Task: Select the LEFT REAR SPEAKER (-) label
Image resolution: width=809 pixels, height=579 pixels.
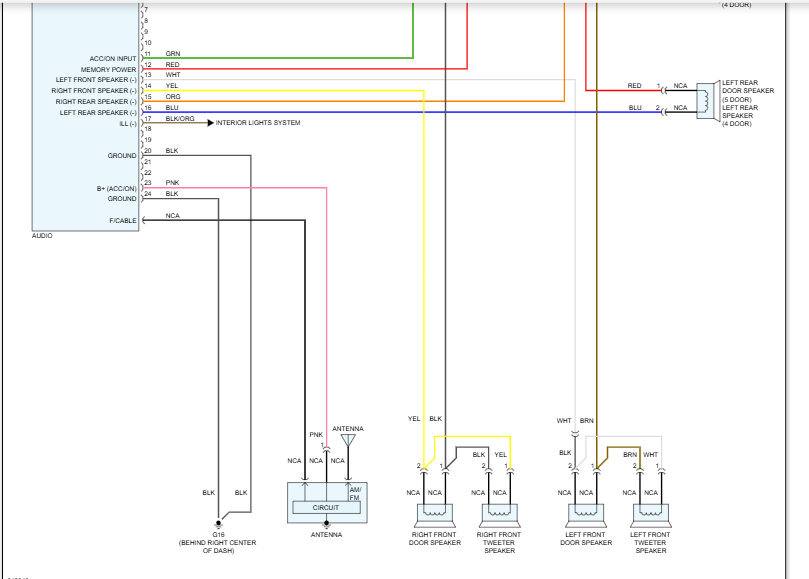Action: coord(98,112)
